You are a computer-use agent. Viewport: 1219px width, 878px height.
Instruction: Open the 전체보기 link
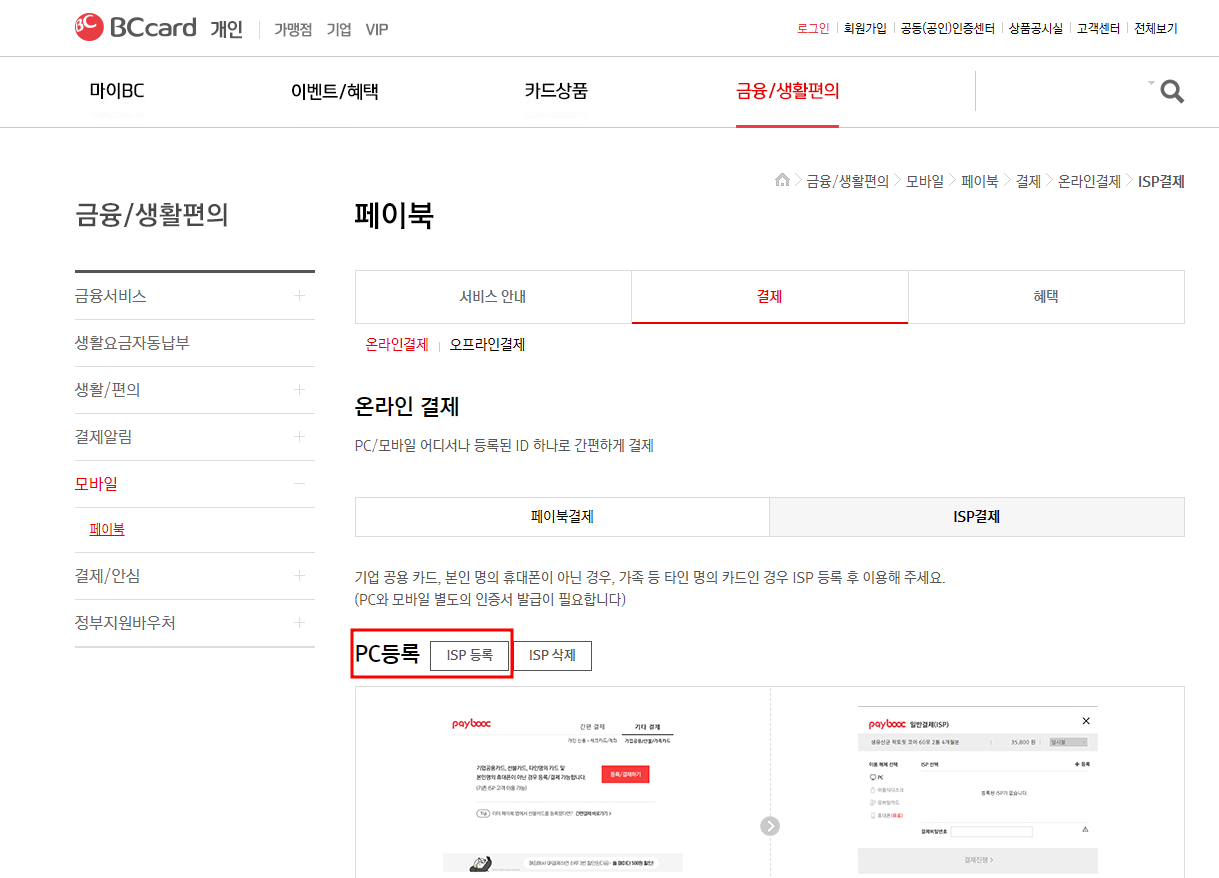(x=1156, y=28)
